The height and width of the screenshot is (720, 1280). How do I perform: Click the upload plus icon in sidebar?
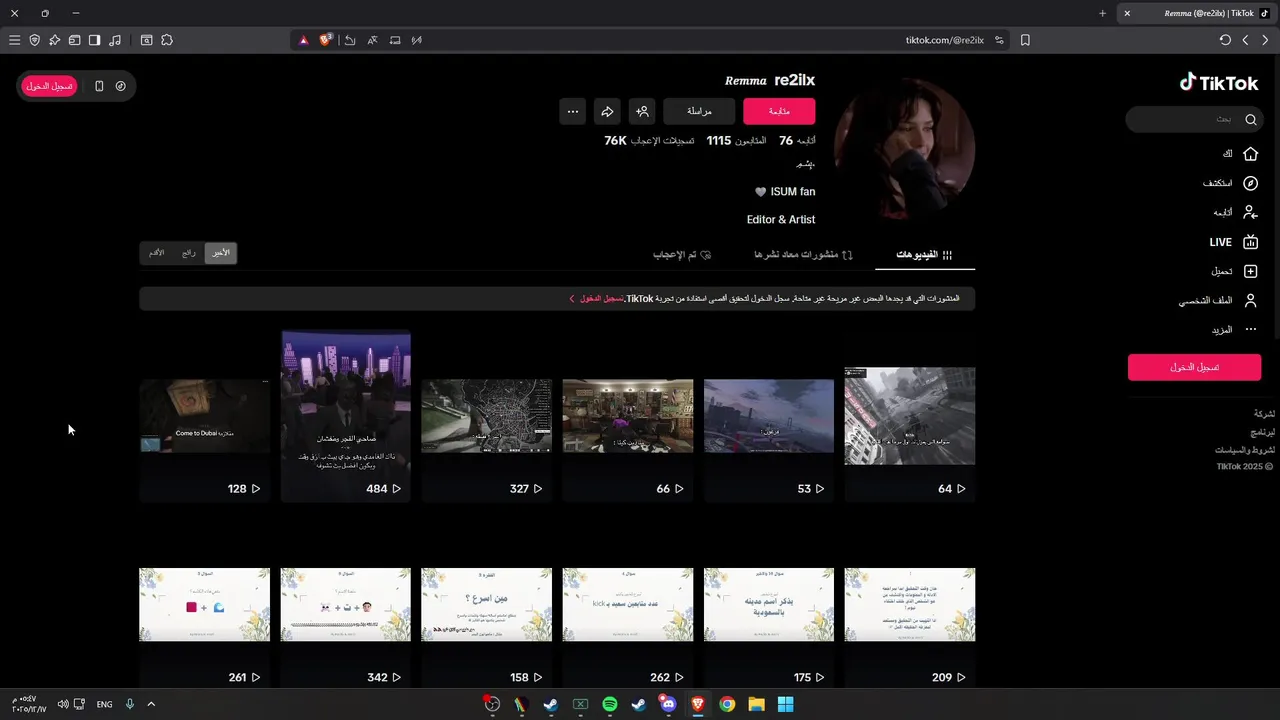tap(1250, 271)
